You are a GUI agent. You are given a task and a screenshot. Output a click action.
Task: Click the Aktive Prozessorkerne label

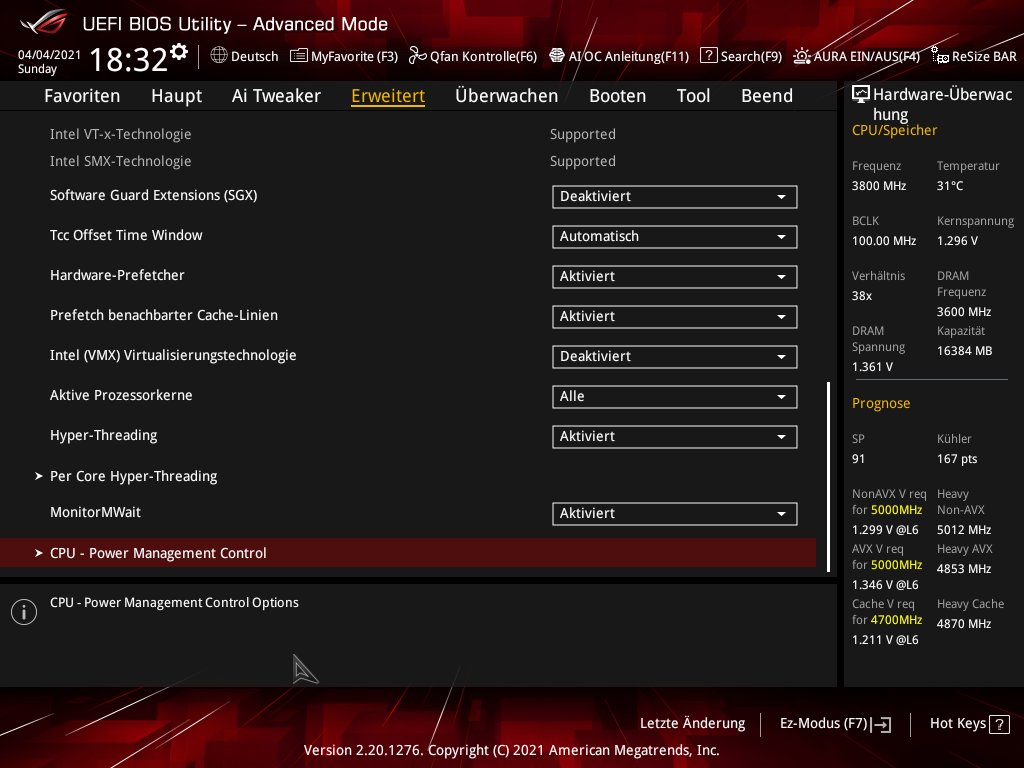[x=121, y=395]
